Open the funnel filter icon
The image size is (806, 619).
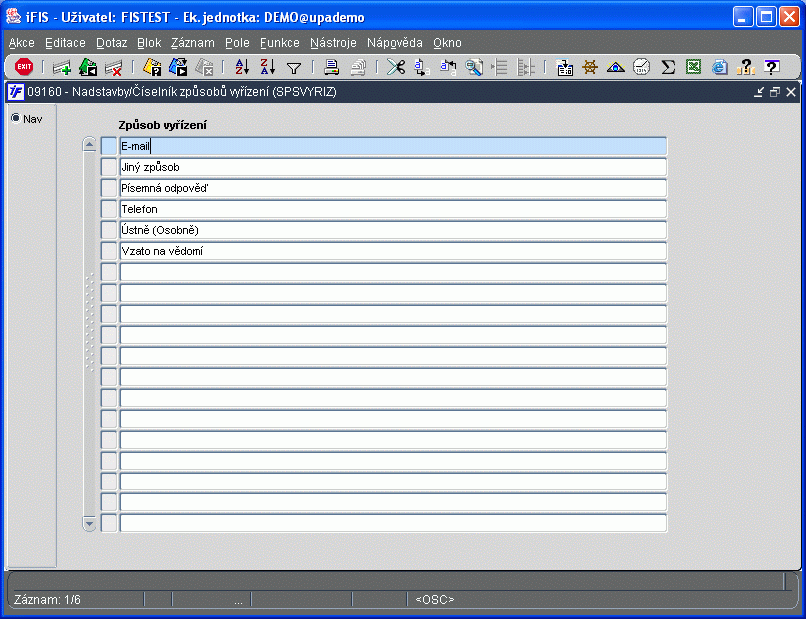294,68
